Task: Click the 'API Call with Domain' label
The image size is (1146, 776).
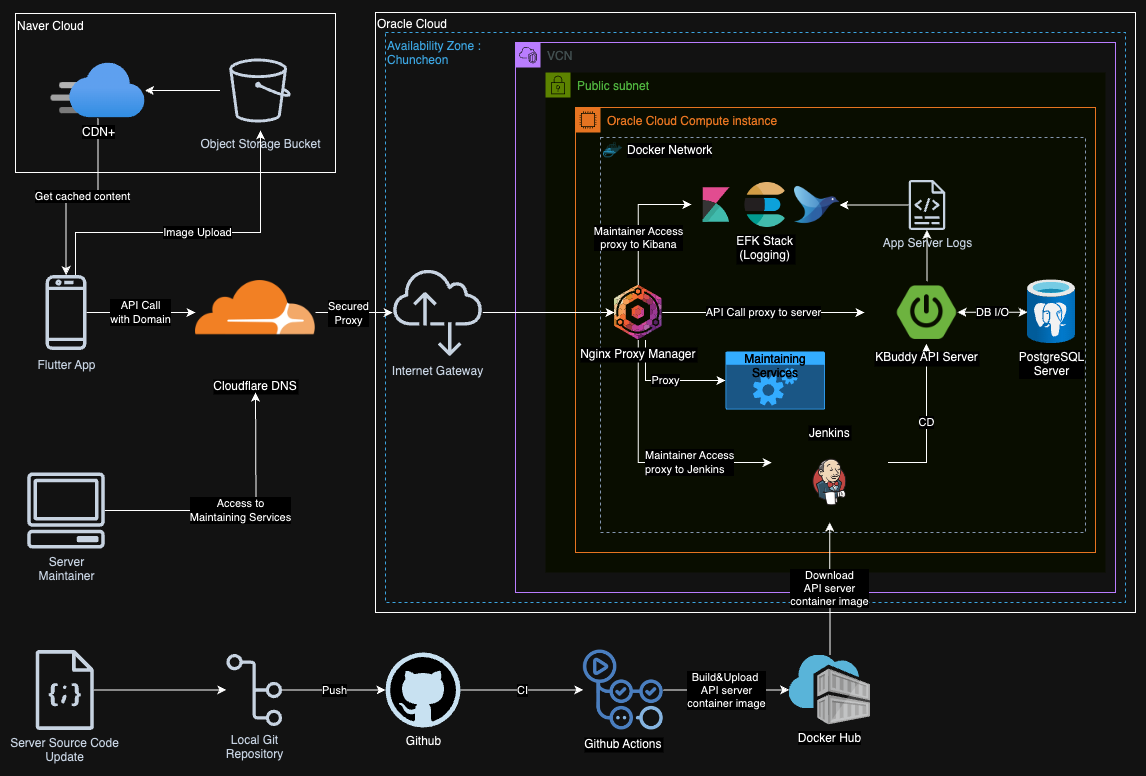Action: point(140,312)
